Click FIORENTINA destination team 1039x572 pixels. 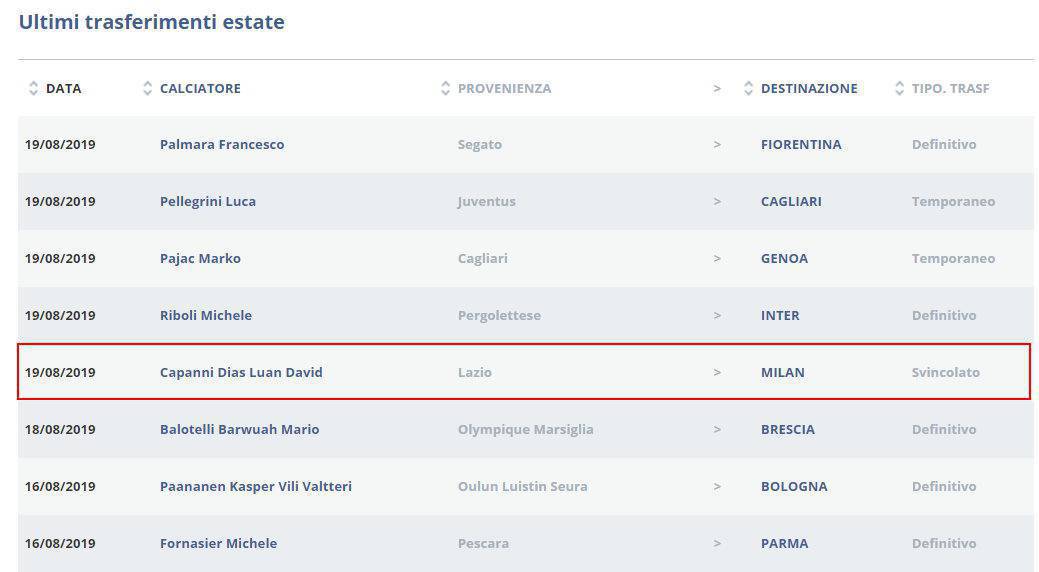point(801,144)
